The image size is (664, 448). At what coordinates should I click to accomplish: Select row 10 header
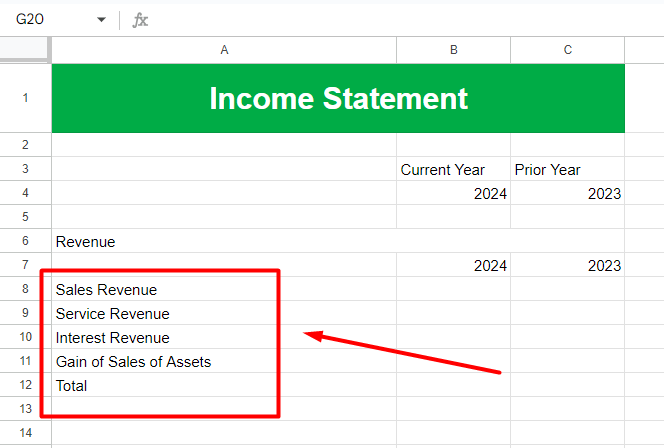pyautogui.click(x=25, y=337)
